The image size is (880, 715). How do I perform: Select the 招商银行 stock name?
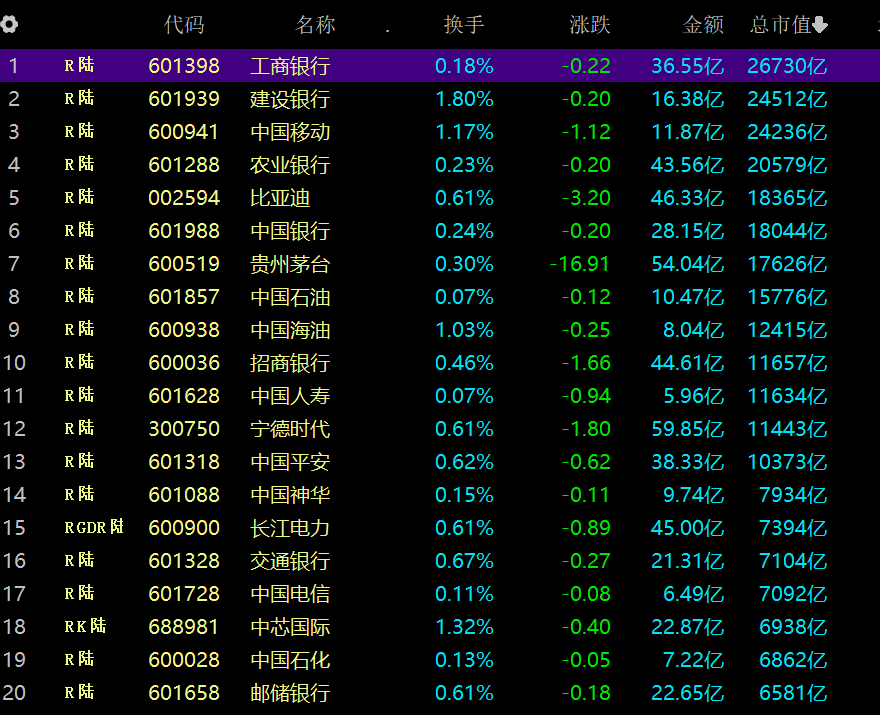tap(290, 363)
